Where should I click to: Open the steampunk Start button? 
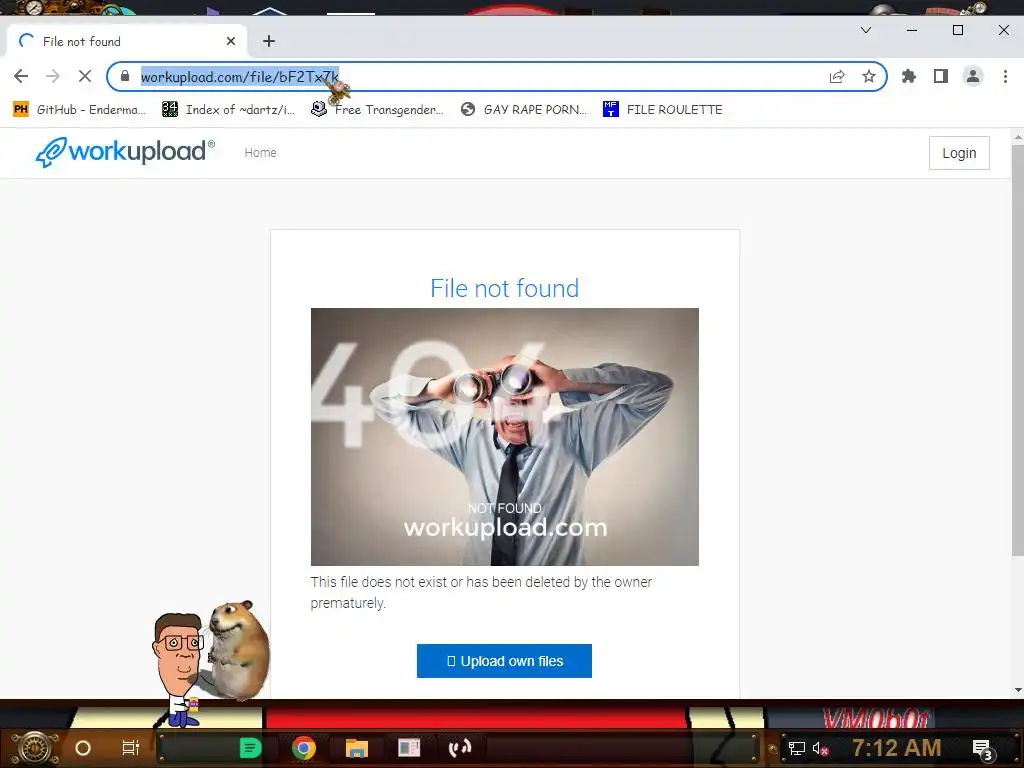coord(34,748)
